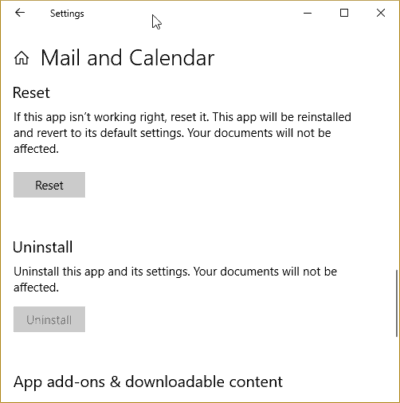Click the vertical scrollbar thumb
Viewport: 400px width, 403px height.
tap(397, 303)
